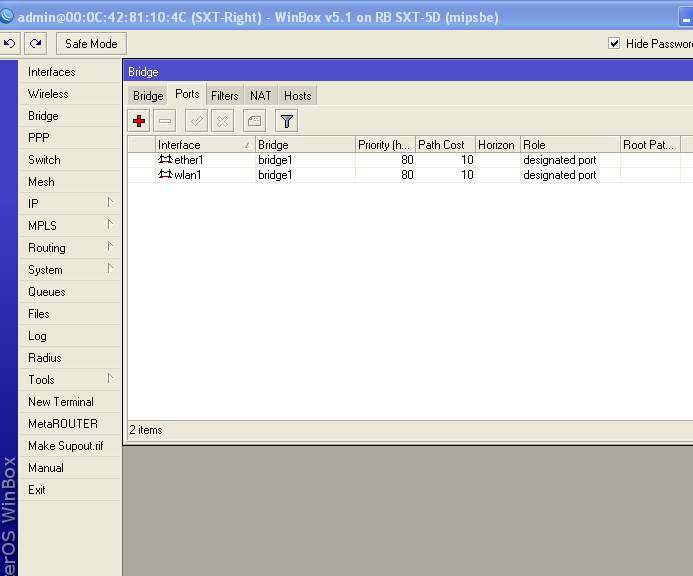693x576 pixels.
Task: Open the Hosts tab
Action: pyautogui.click(x=297, y=95)
